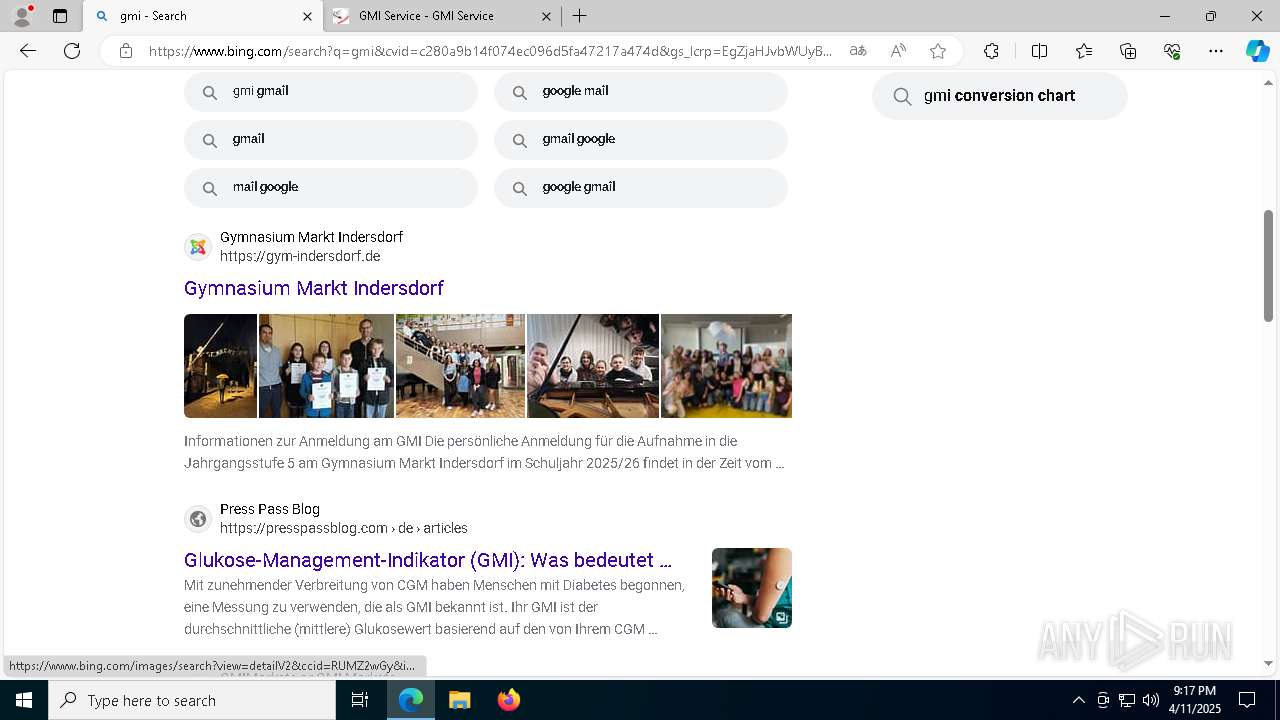Screen dimensions: 1280x720
Task: Open the Extensions puzzle icon
Action: (991, 51)
